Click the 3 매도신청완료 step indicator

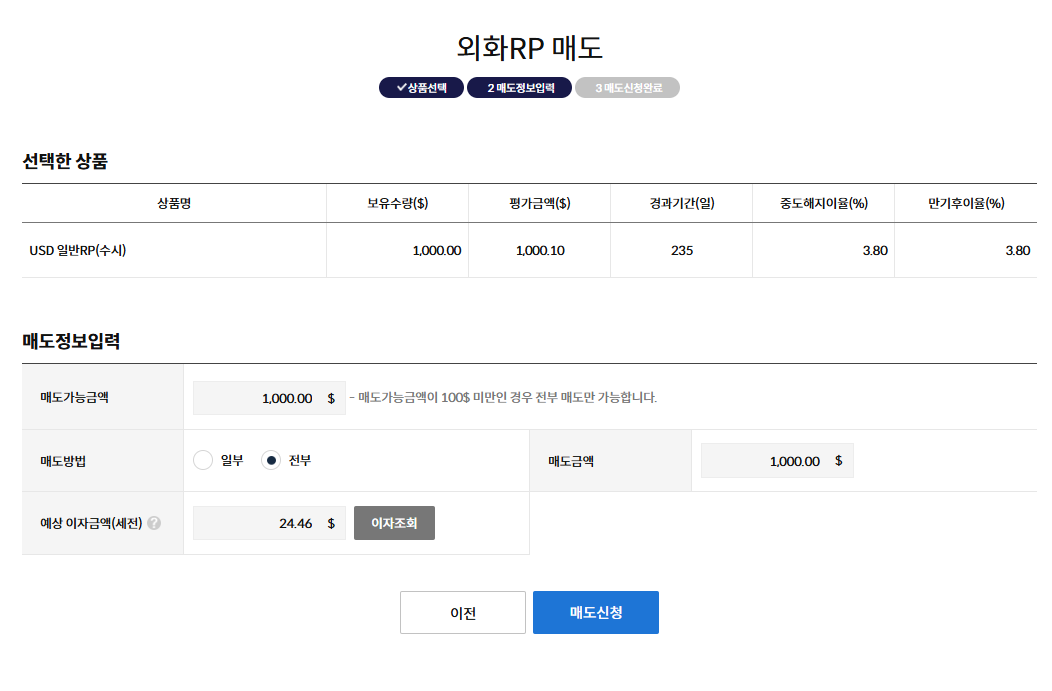626,87
